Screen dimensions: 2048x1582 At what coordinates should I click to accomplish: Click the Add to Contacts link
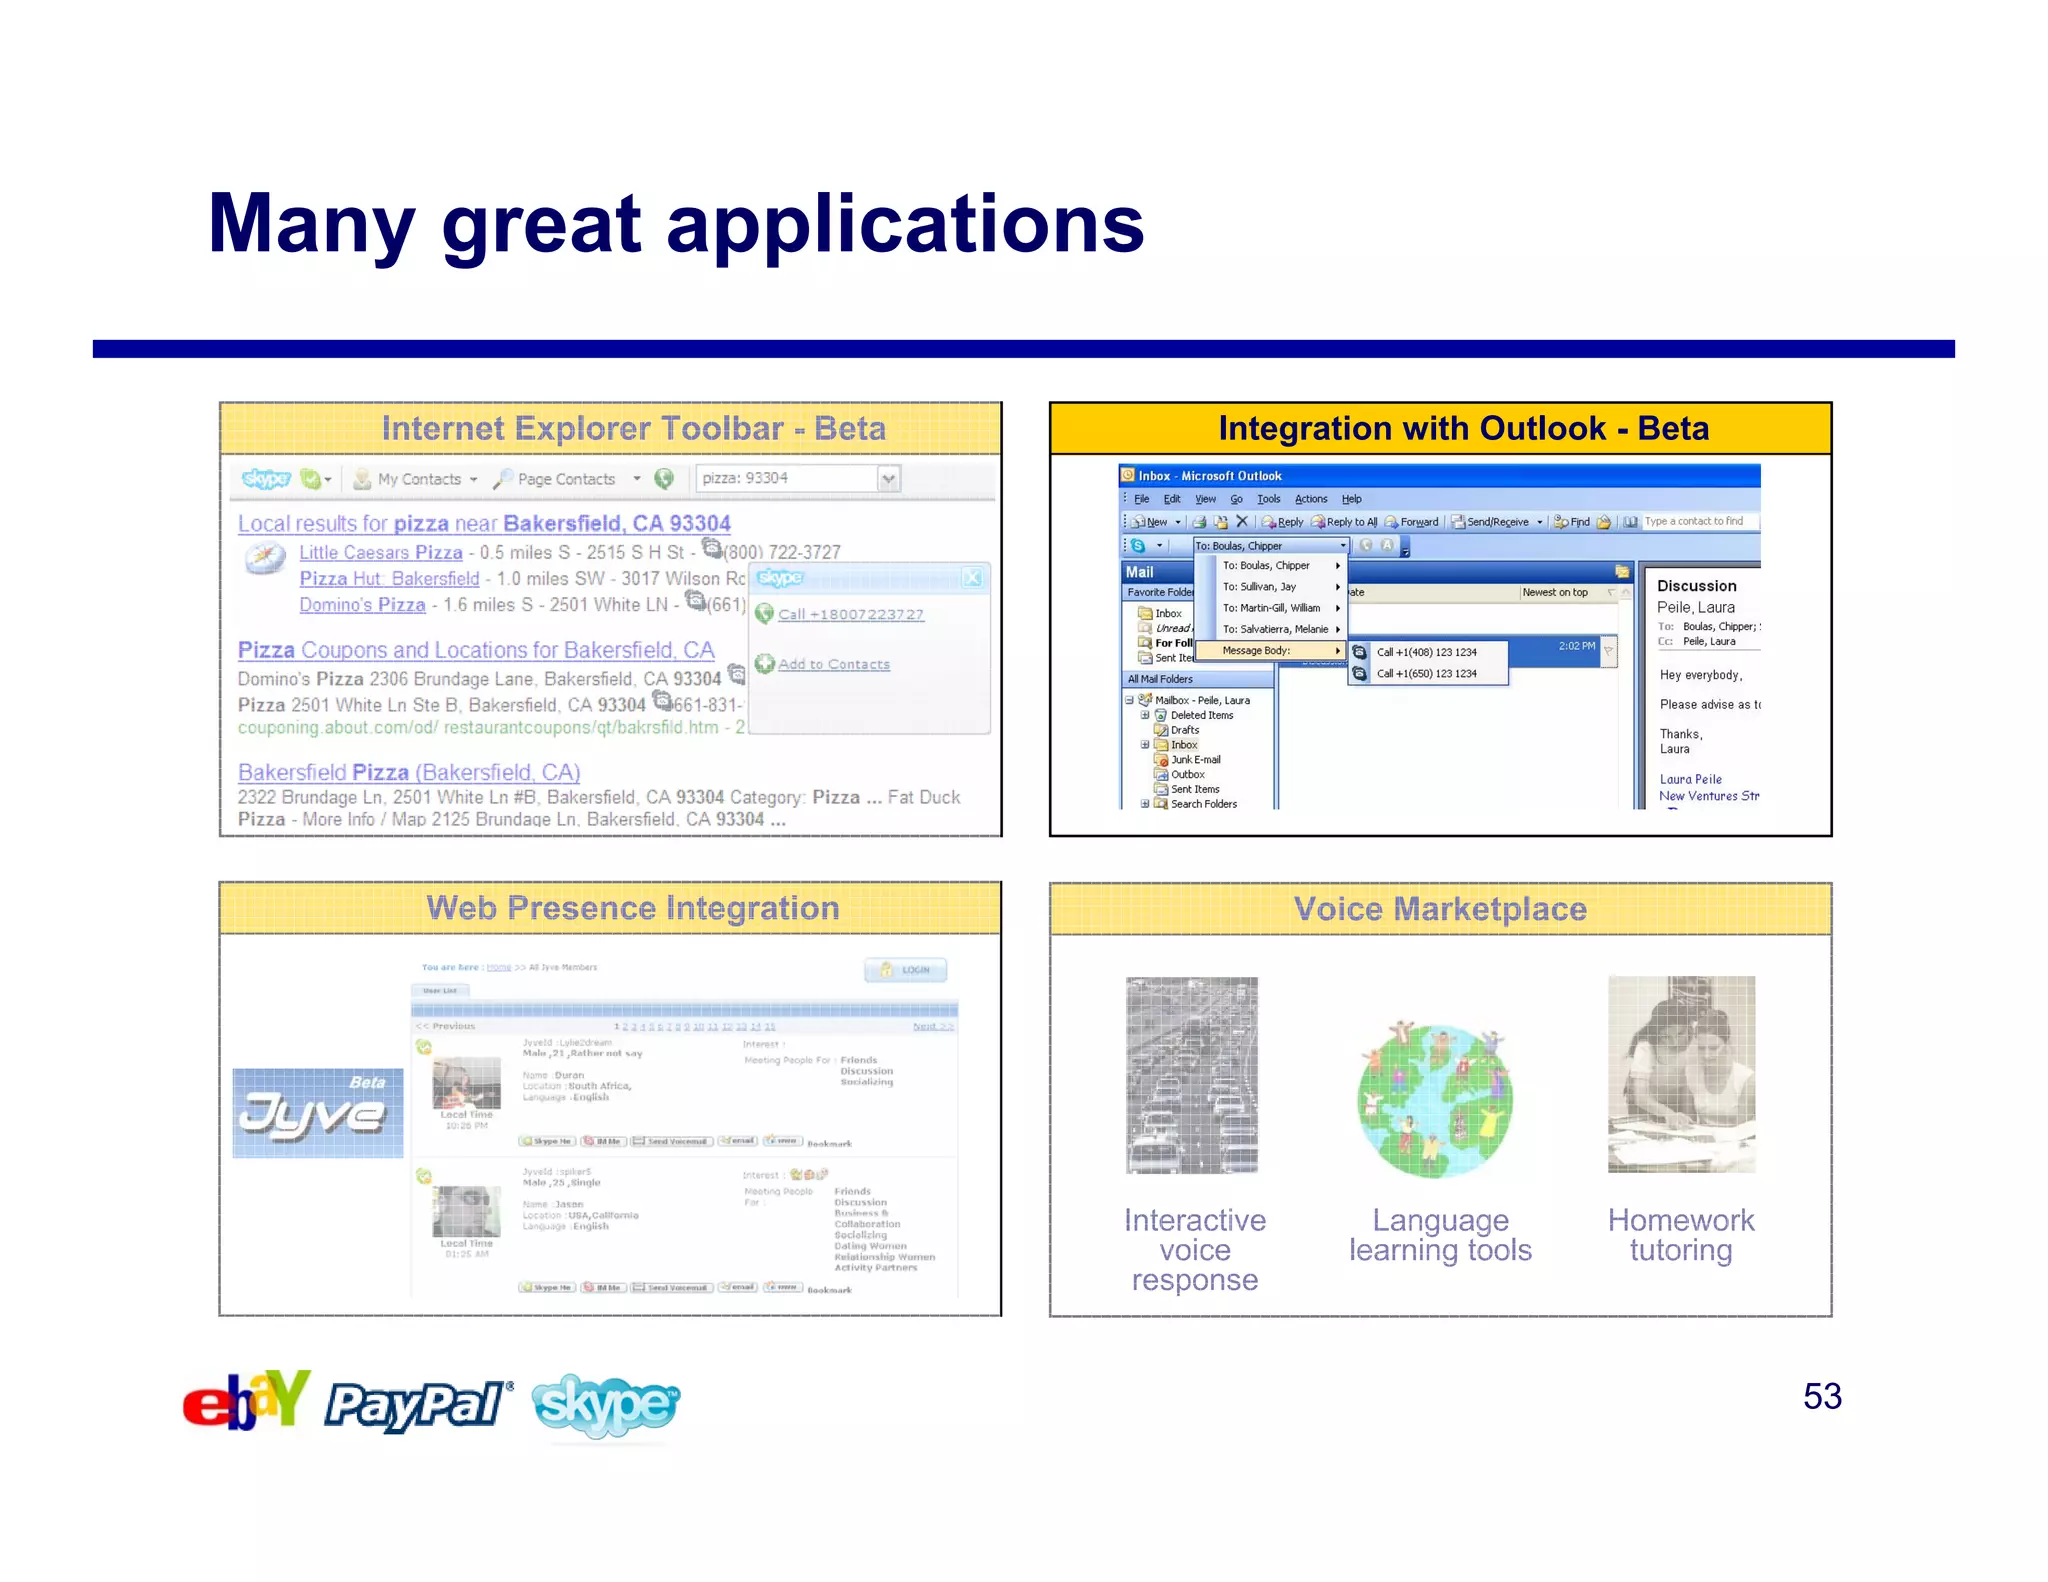click(x=833, y=664)
